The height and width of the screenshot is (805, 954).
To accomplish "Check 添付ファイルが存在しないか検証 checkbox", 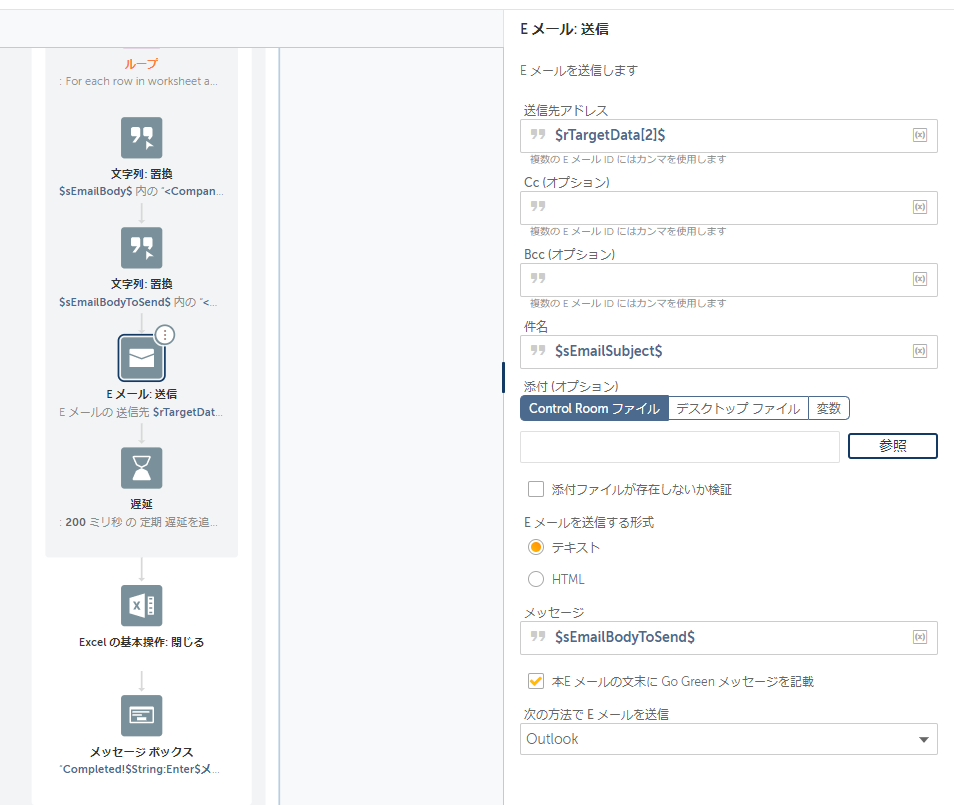I will (x=535, y=489).
